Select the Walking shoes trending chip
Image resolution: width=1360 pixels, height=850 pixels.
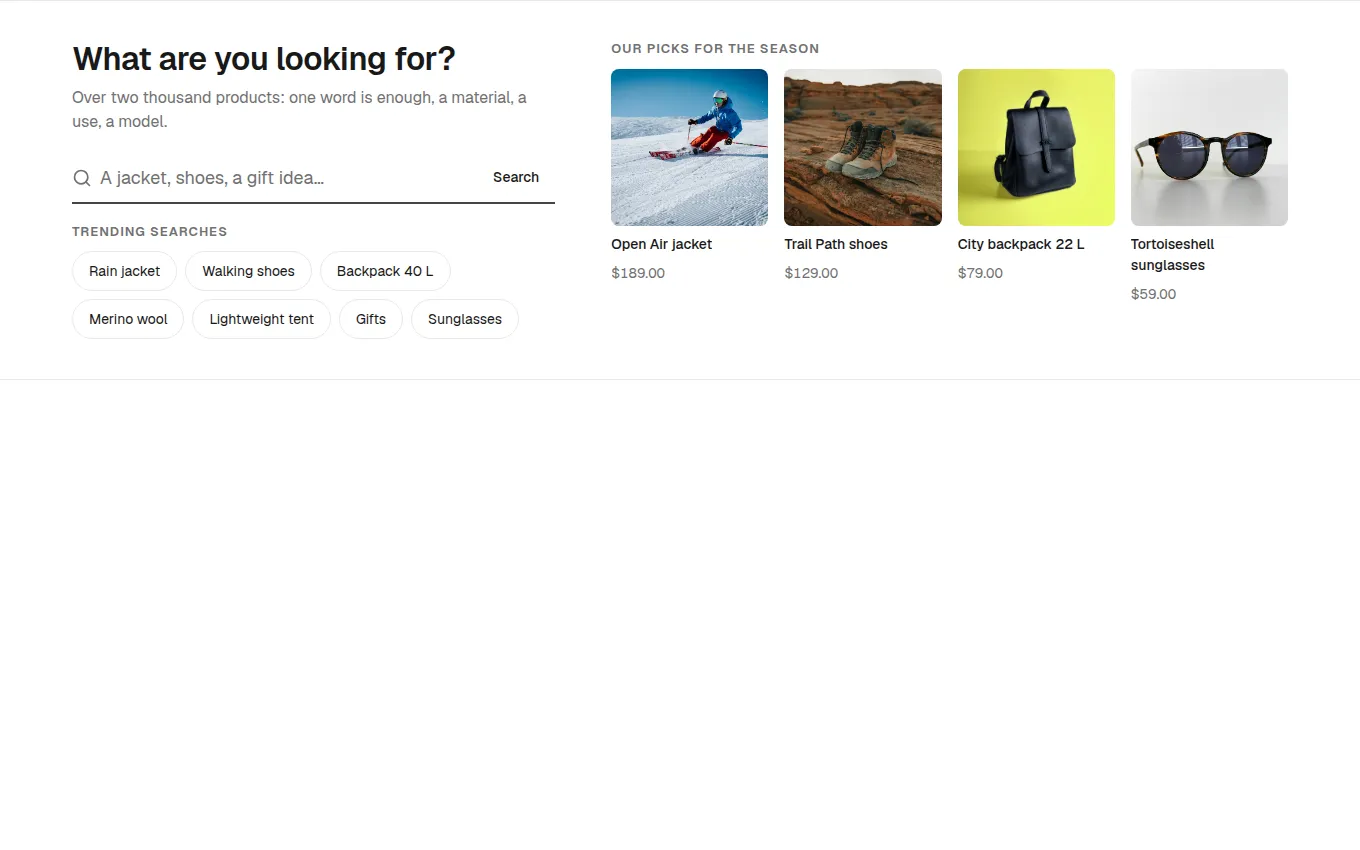pyautogui.click(x=248, y=271)
